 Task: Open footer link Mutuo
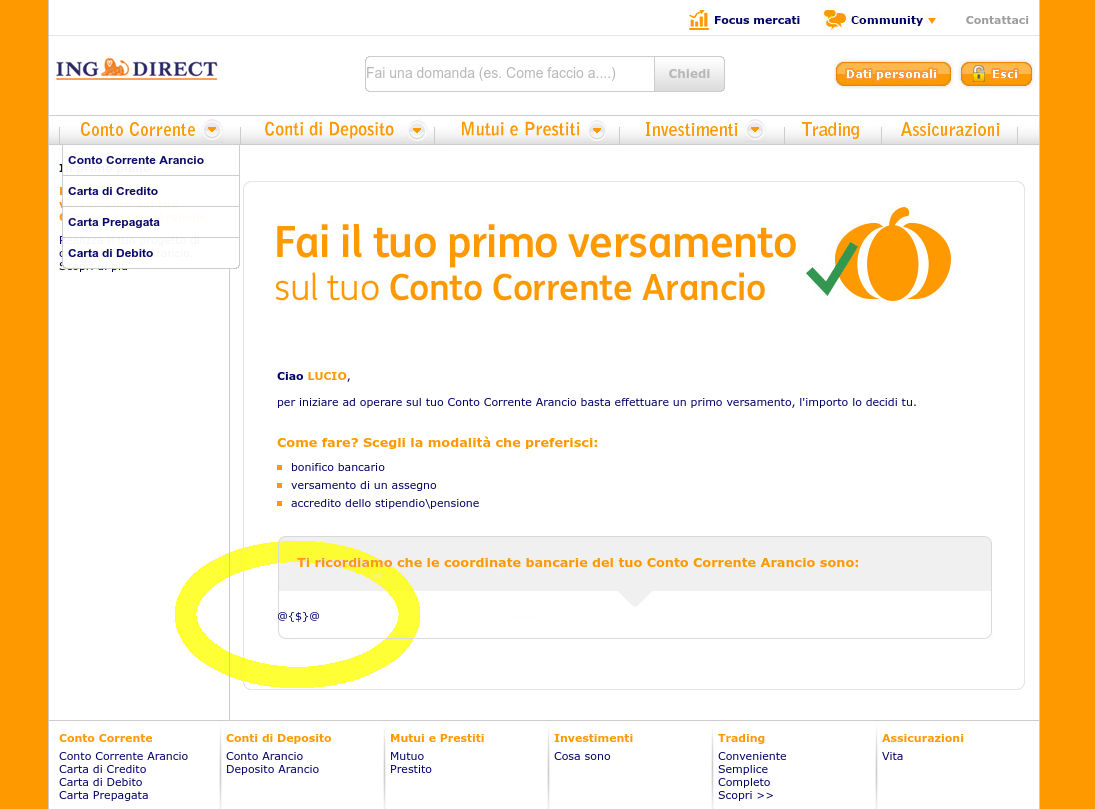407,757
